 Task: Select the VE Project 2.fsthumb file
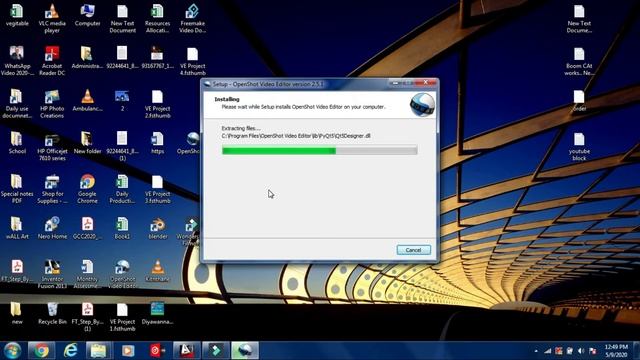158,104
